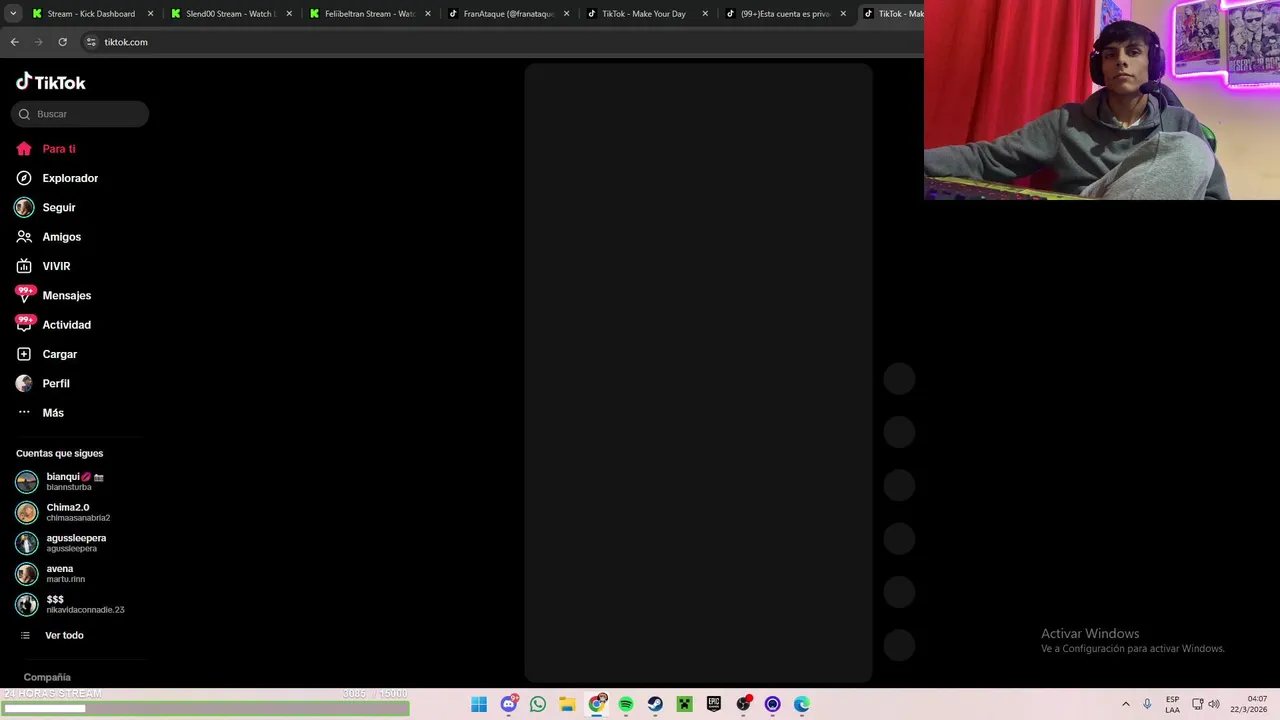Click Chrome icon in taskbar
Screen dimensions: 1280x720
coord(597,704)
